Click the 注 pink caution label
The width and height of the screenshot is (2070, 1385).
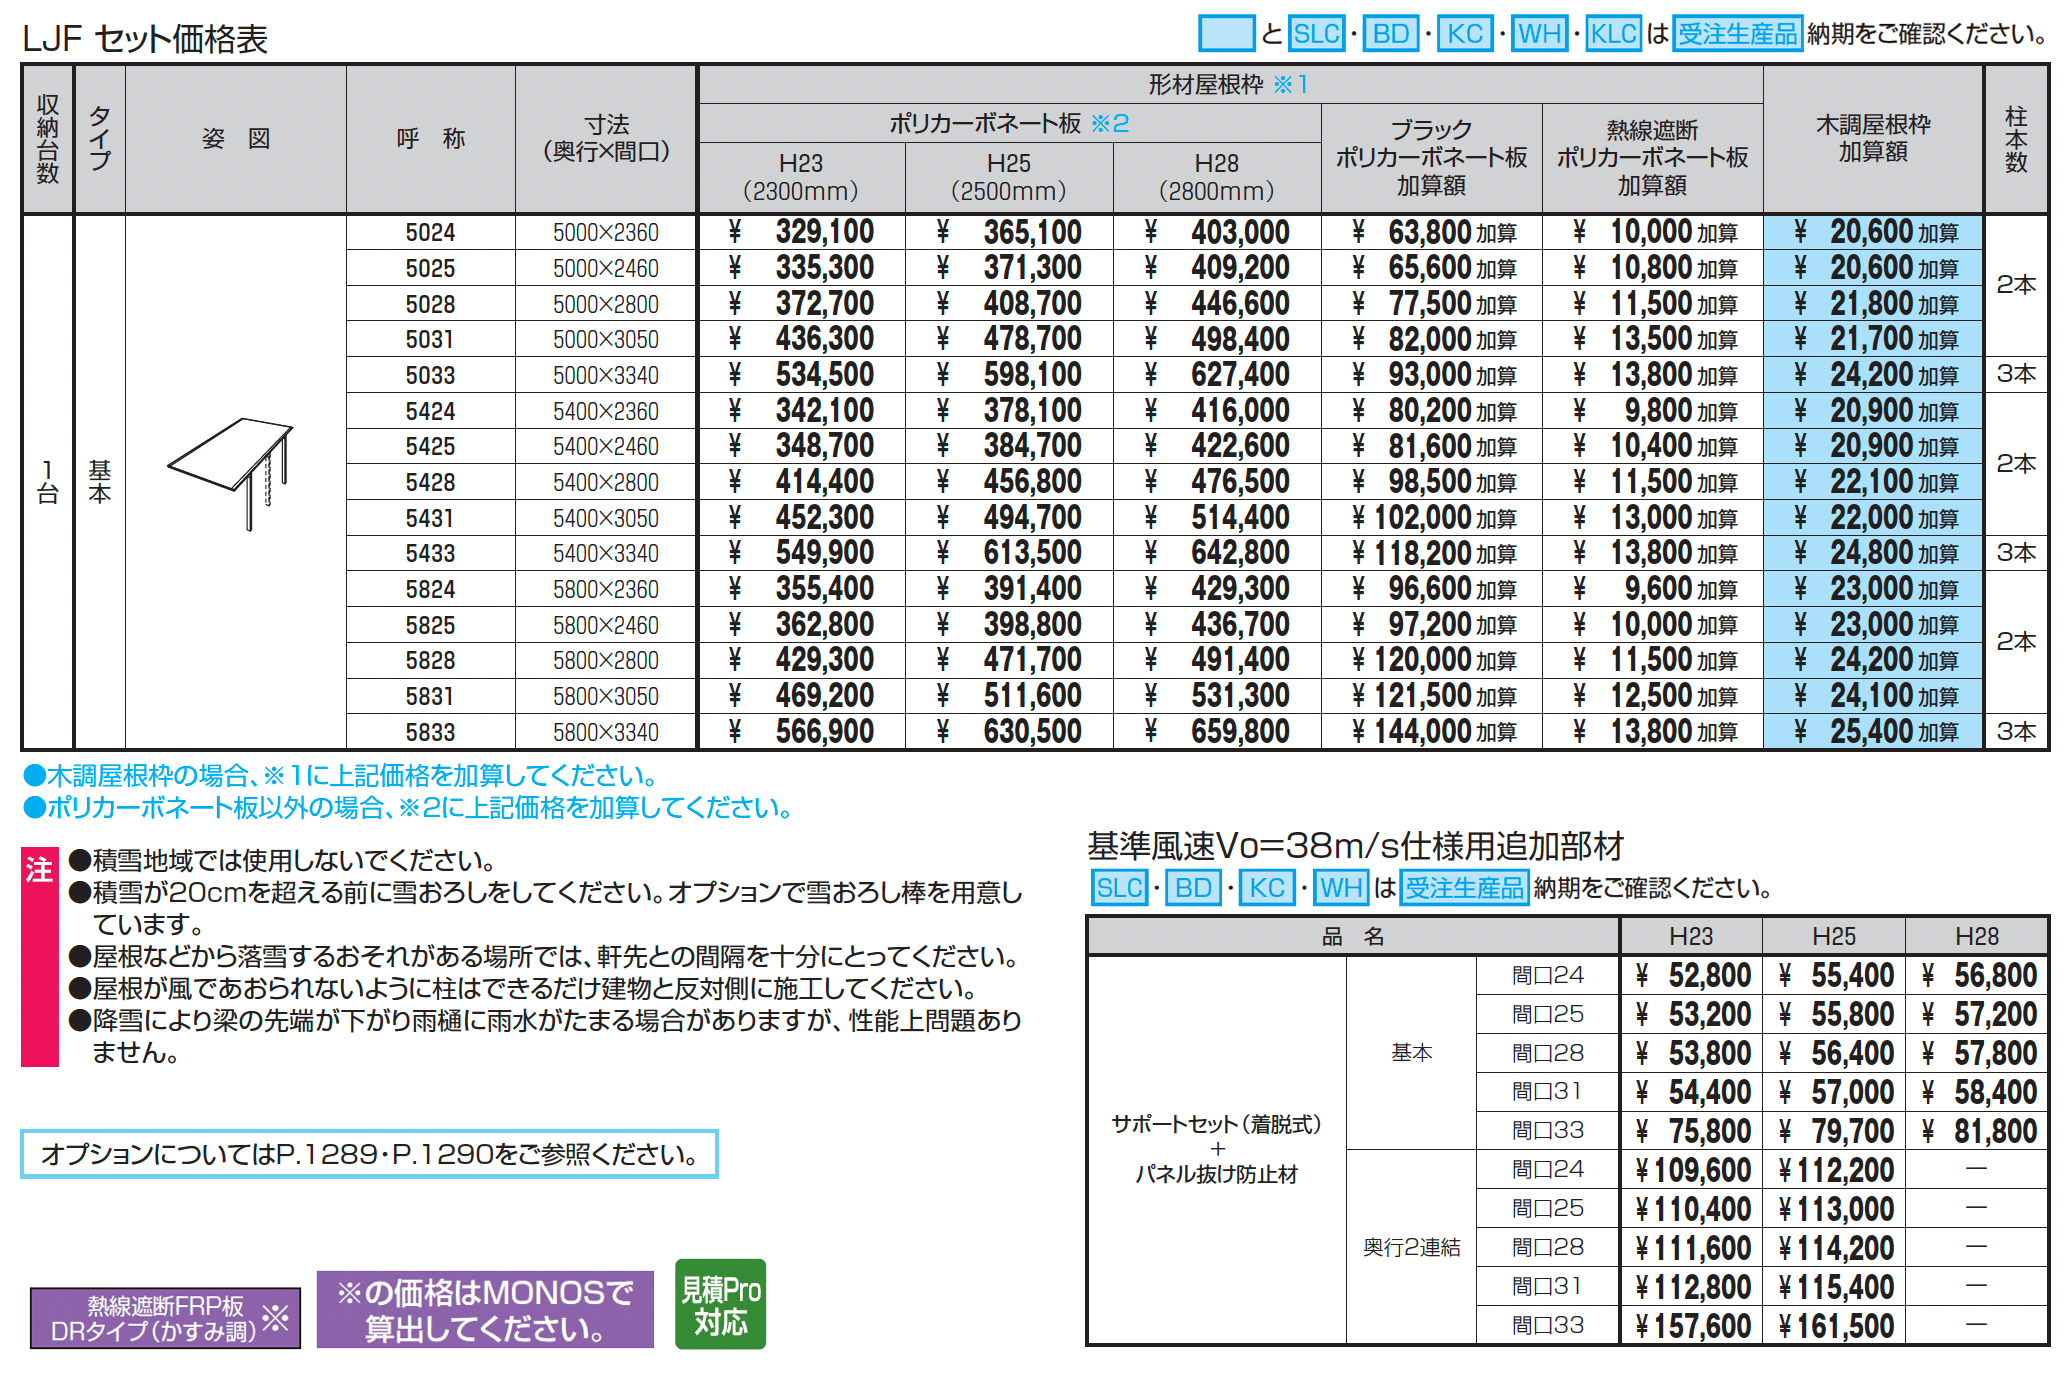[x=39, y=957]
